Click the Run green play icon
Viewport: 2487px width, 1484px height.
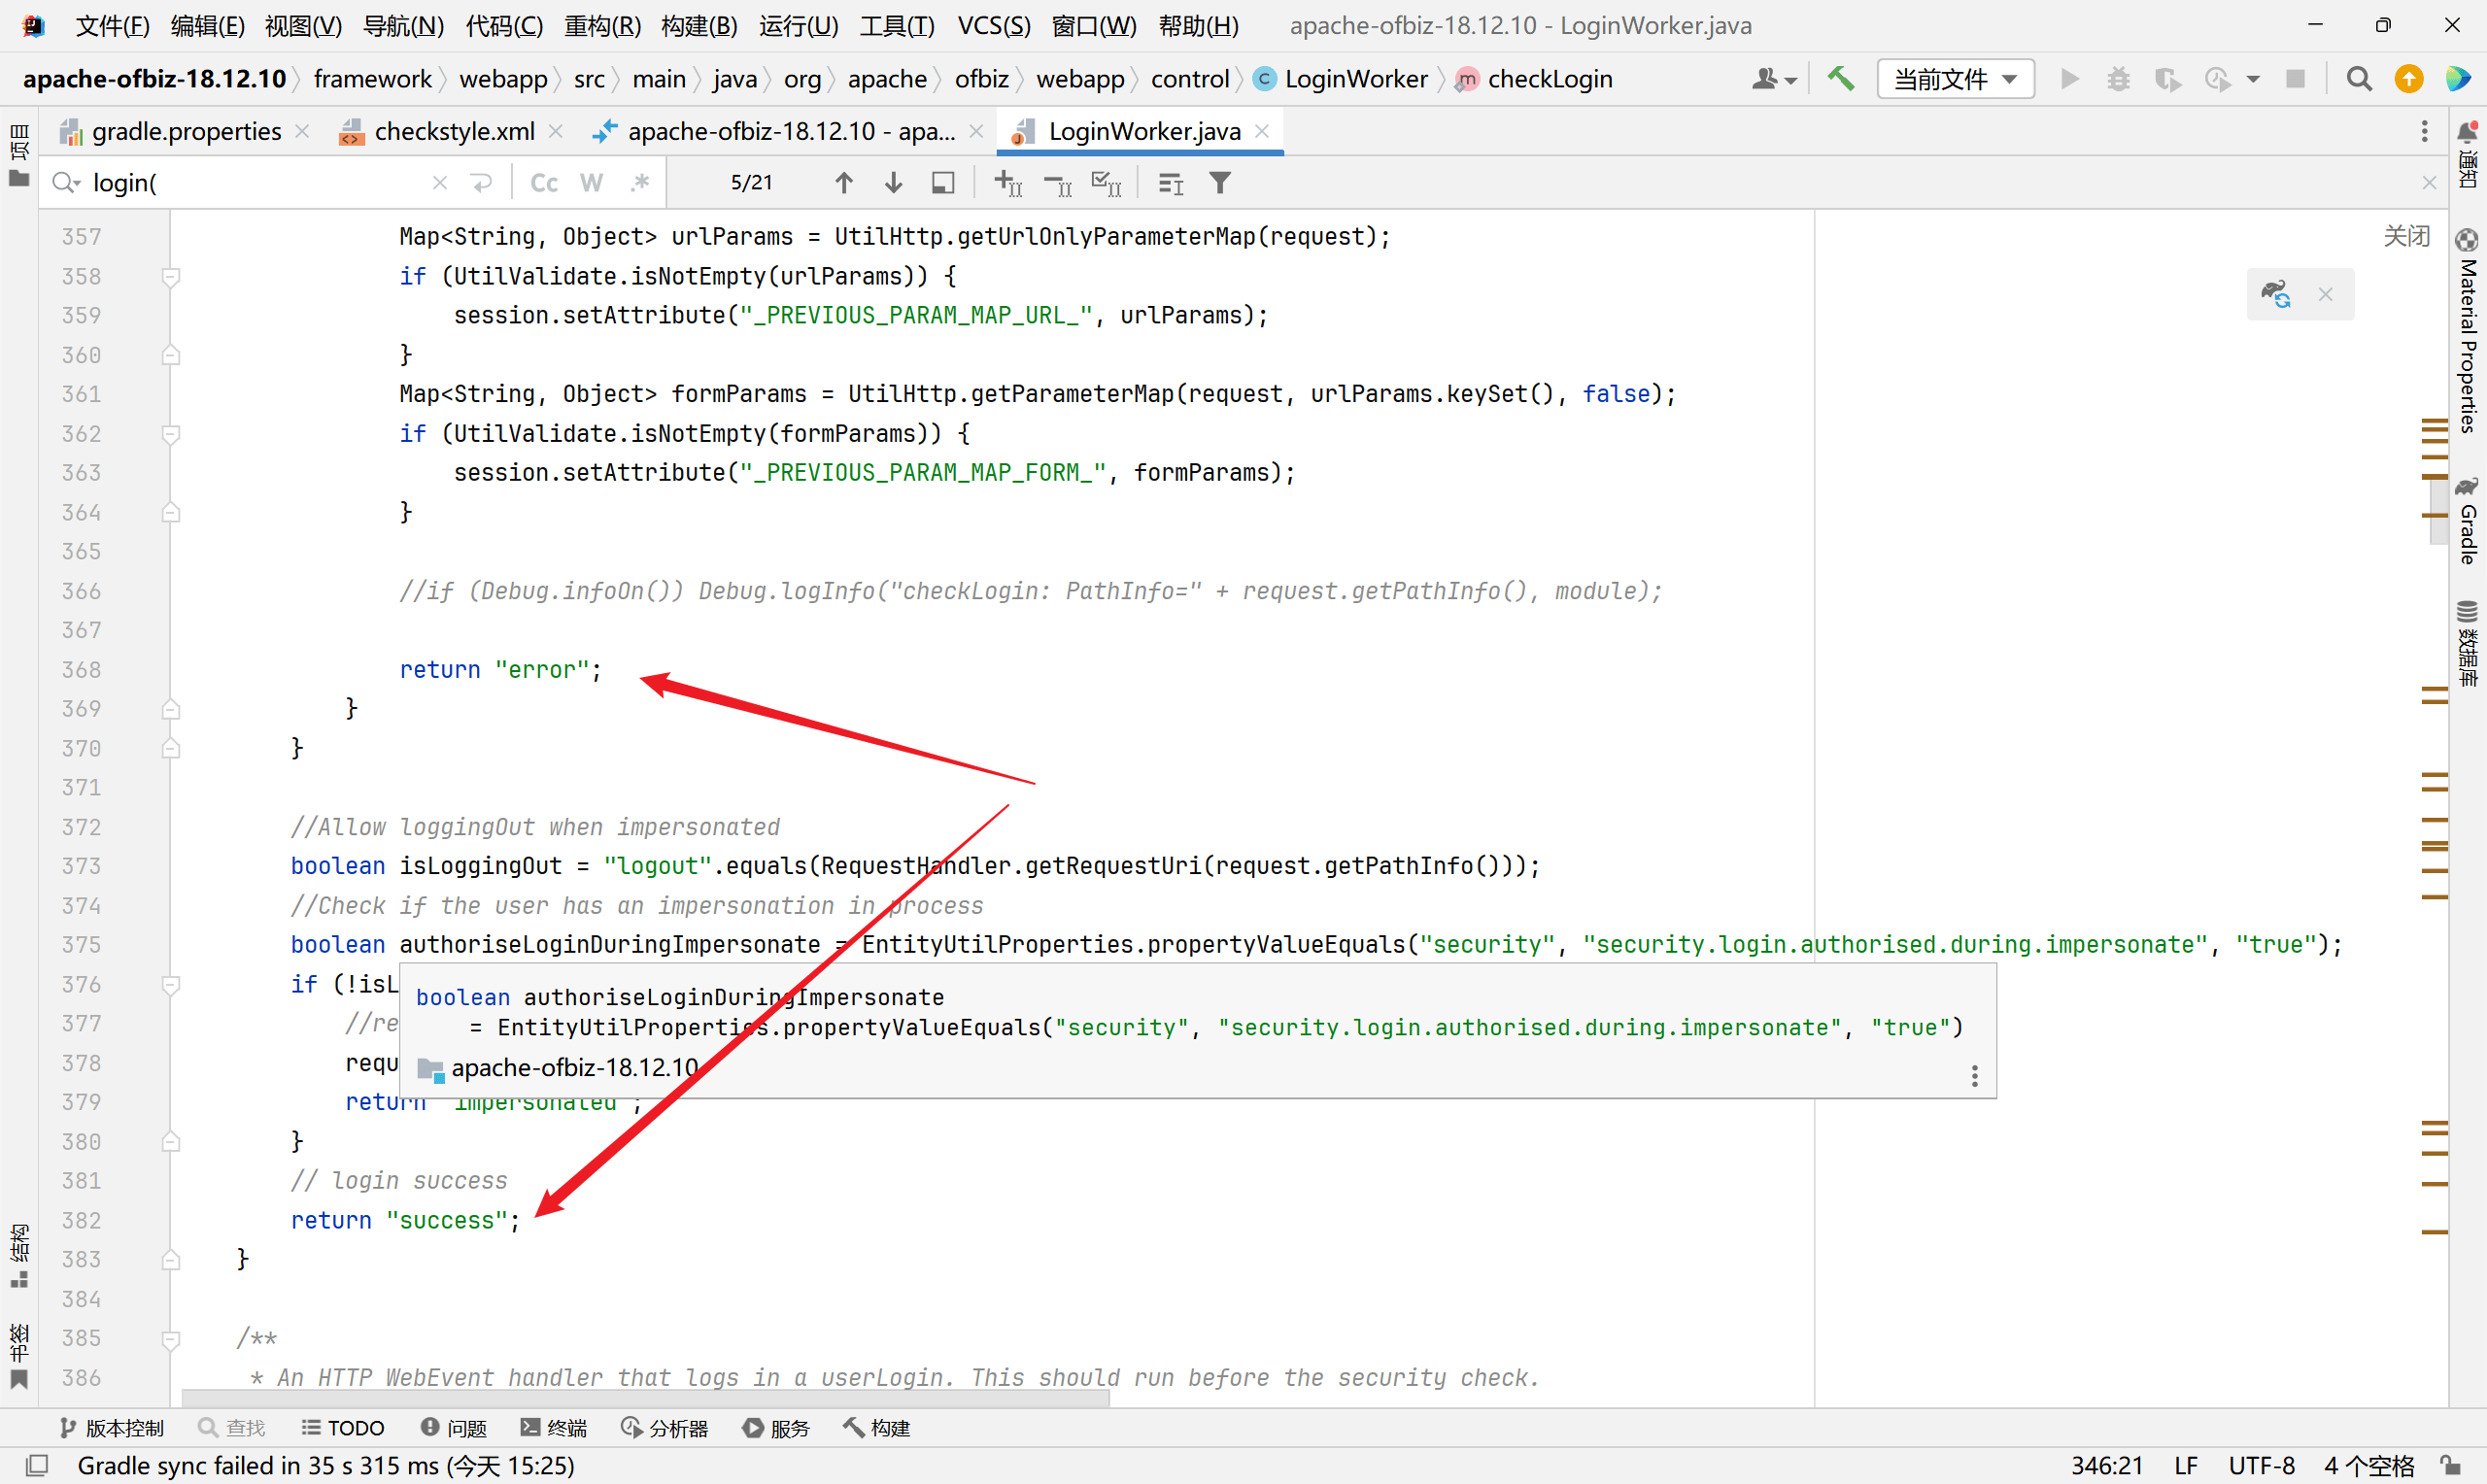click(2070, 79)
